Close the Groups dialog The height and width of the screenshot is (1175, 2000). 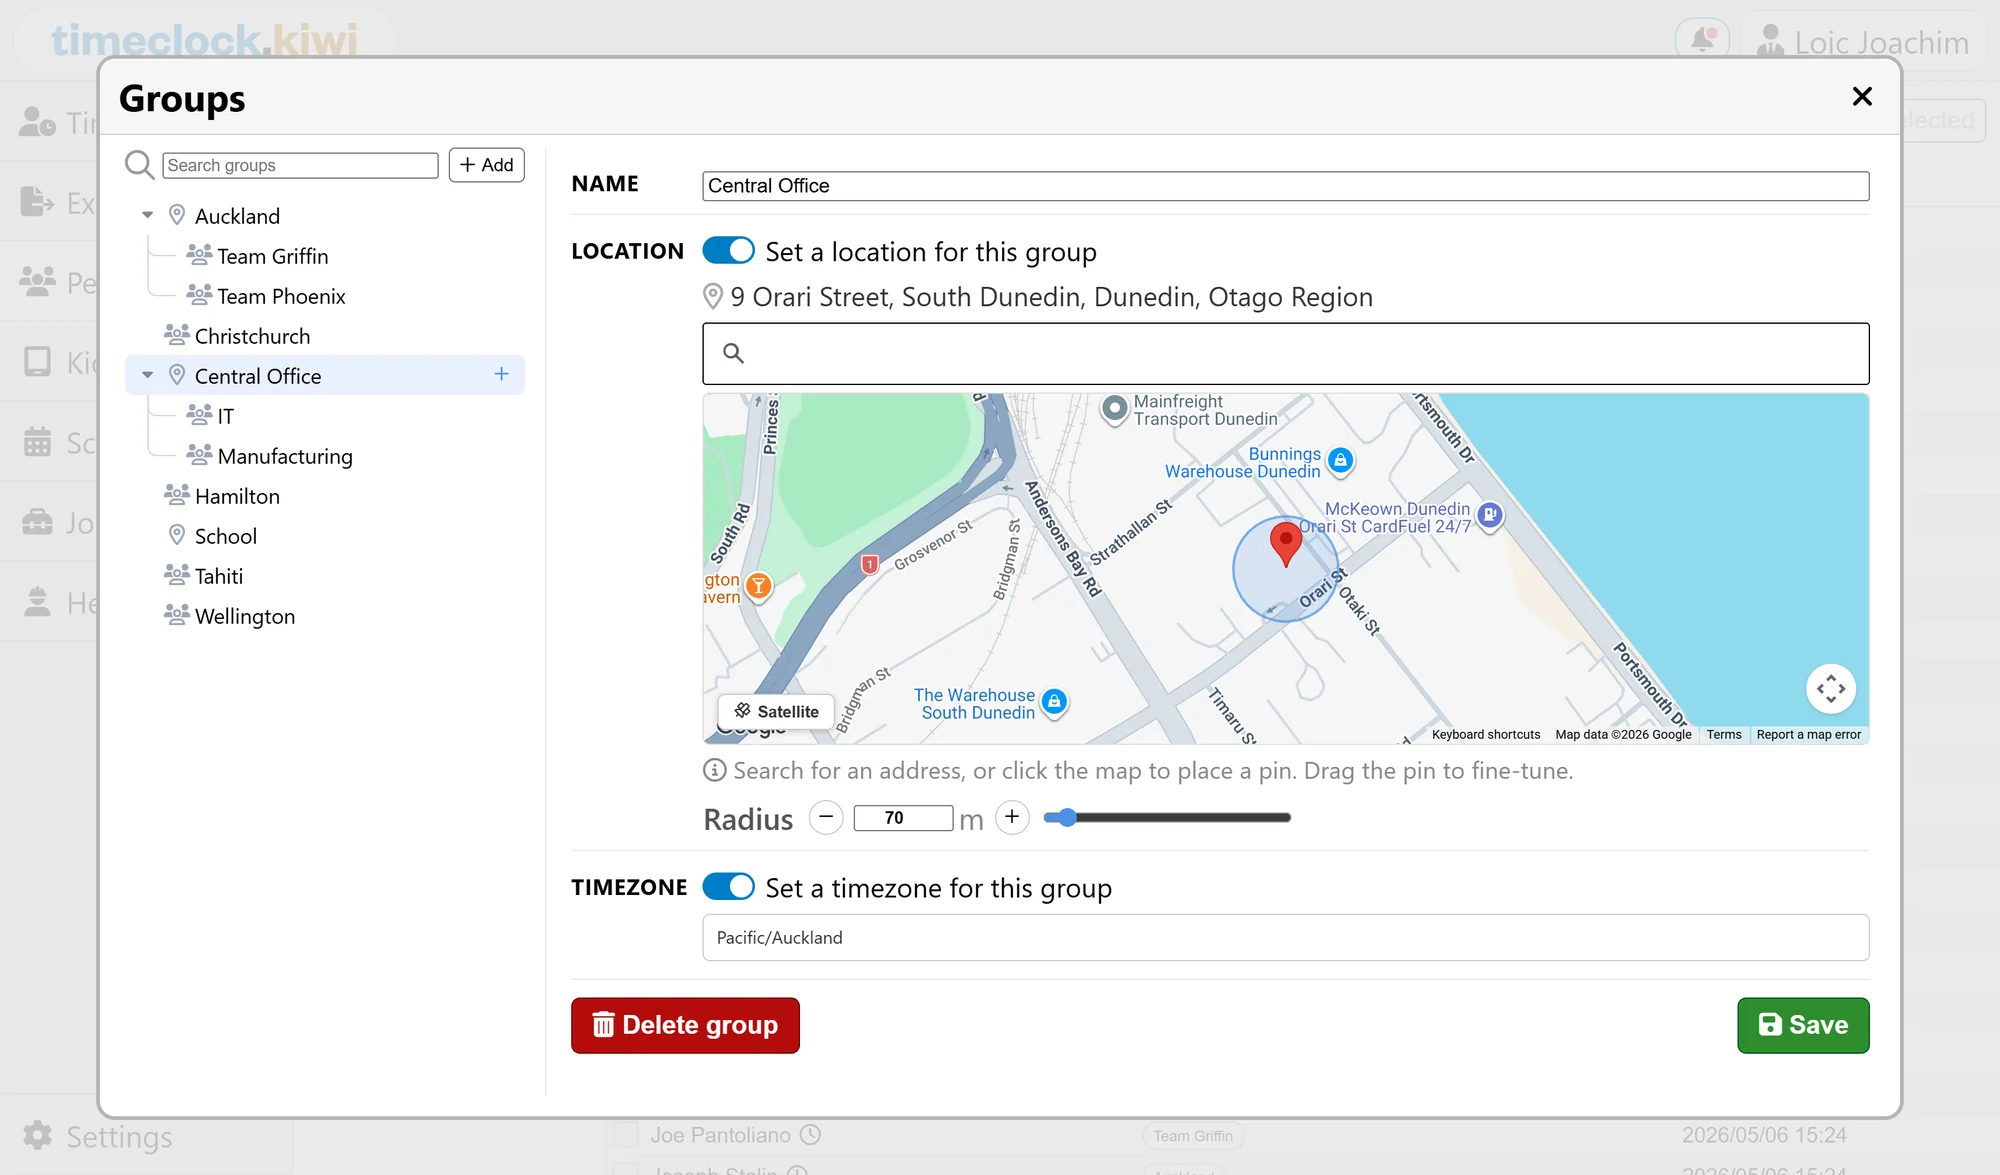1862,97
